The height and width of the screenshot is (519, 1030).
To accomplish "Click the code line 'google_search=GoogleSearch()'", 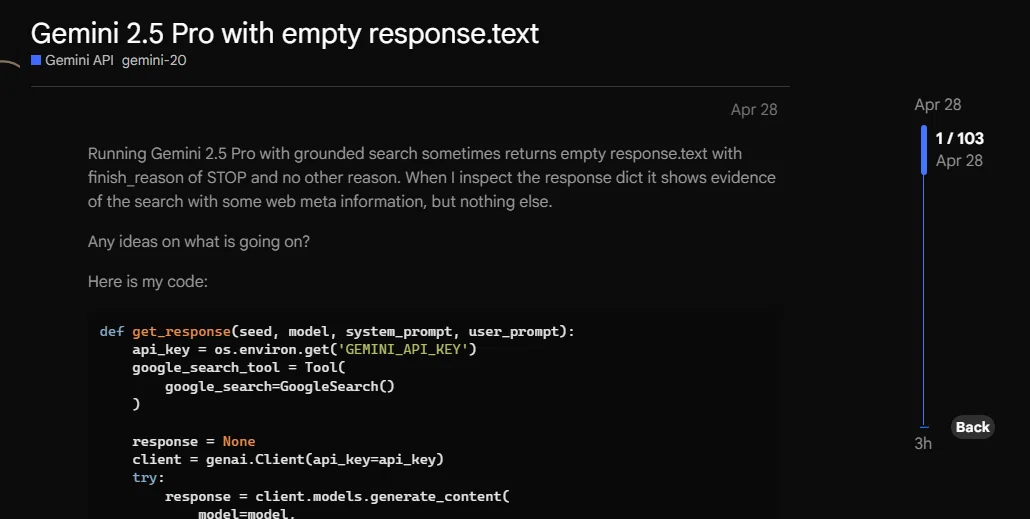I will [x=280, y=386].
